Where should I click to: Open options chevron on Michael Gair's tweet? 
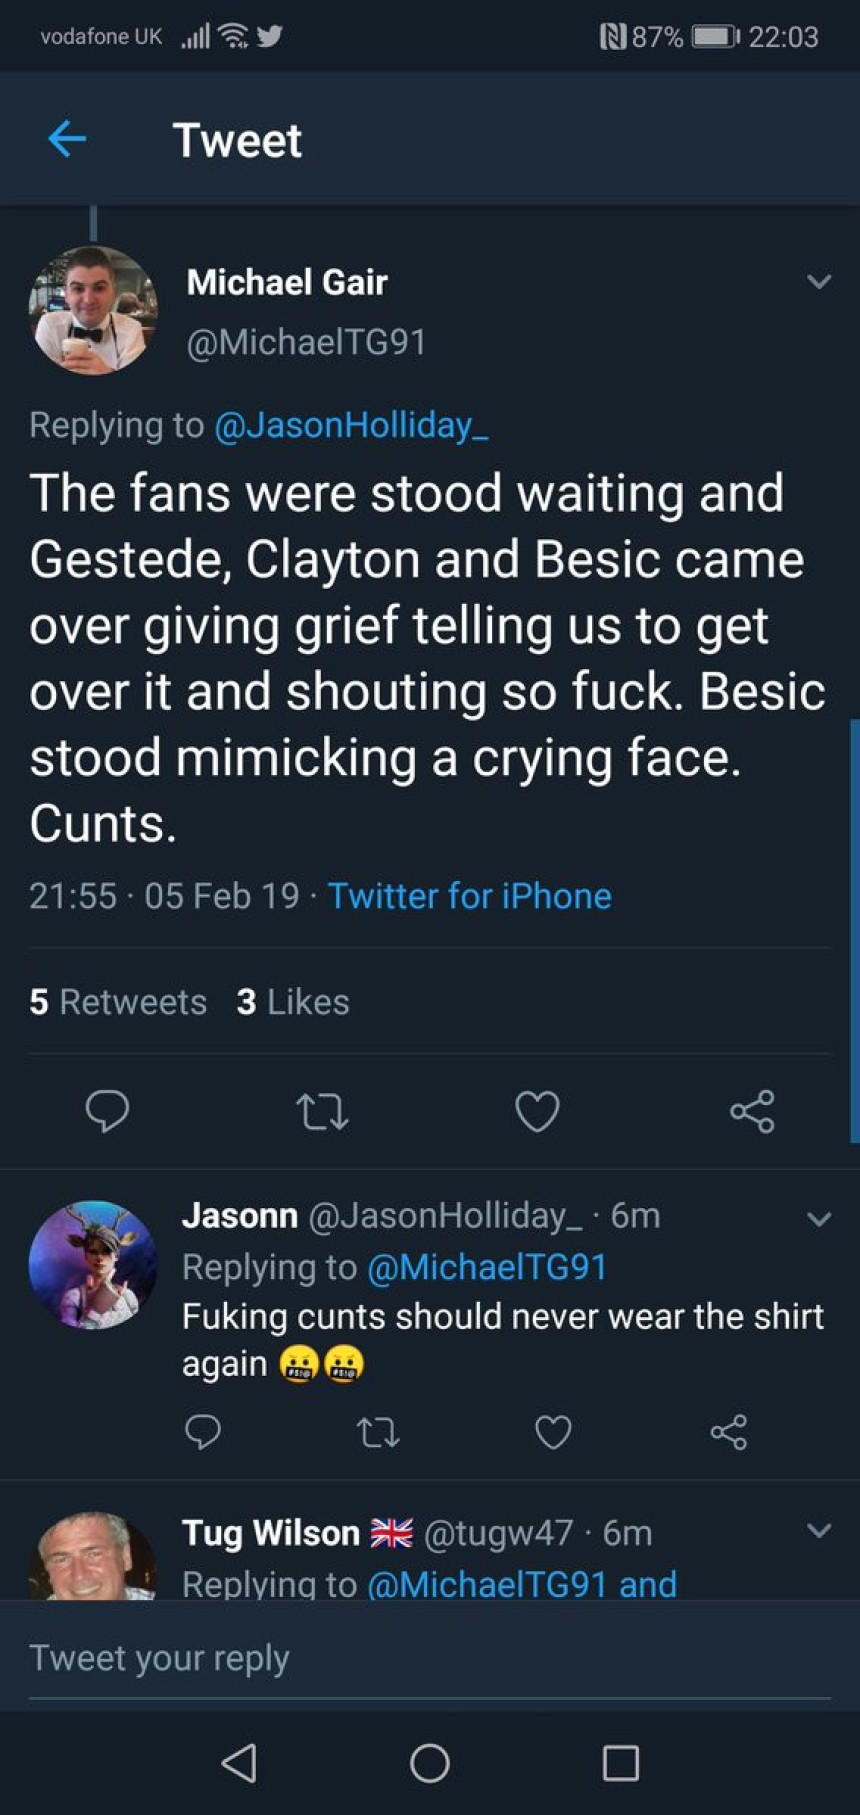tap(819, 282)
